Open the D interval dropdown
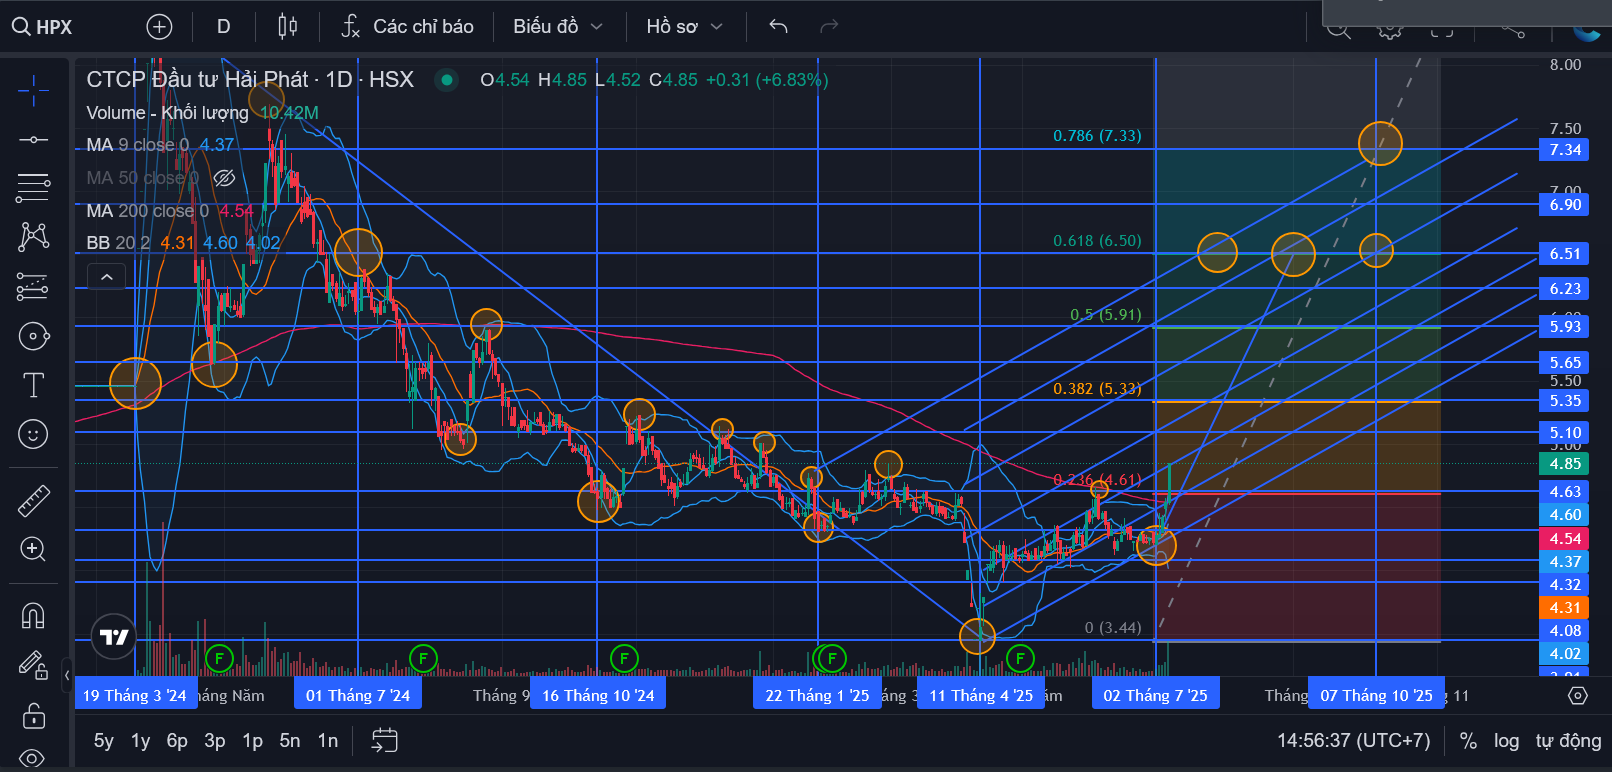Image resolution: width=1612 pixels, height=772 pixels. point(223,27)
